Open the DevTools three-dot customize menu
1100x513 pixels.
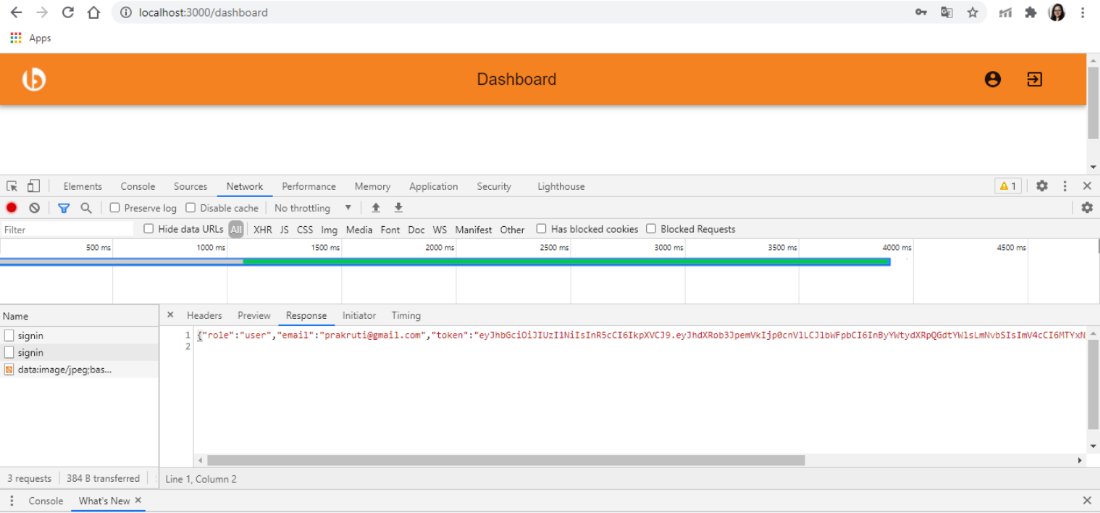point(1065,186)
